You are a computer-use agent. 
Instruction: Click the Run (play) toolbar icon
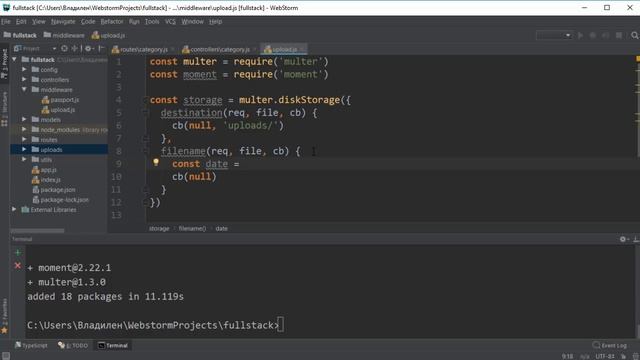[x=580, y=36]
